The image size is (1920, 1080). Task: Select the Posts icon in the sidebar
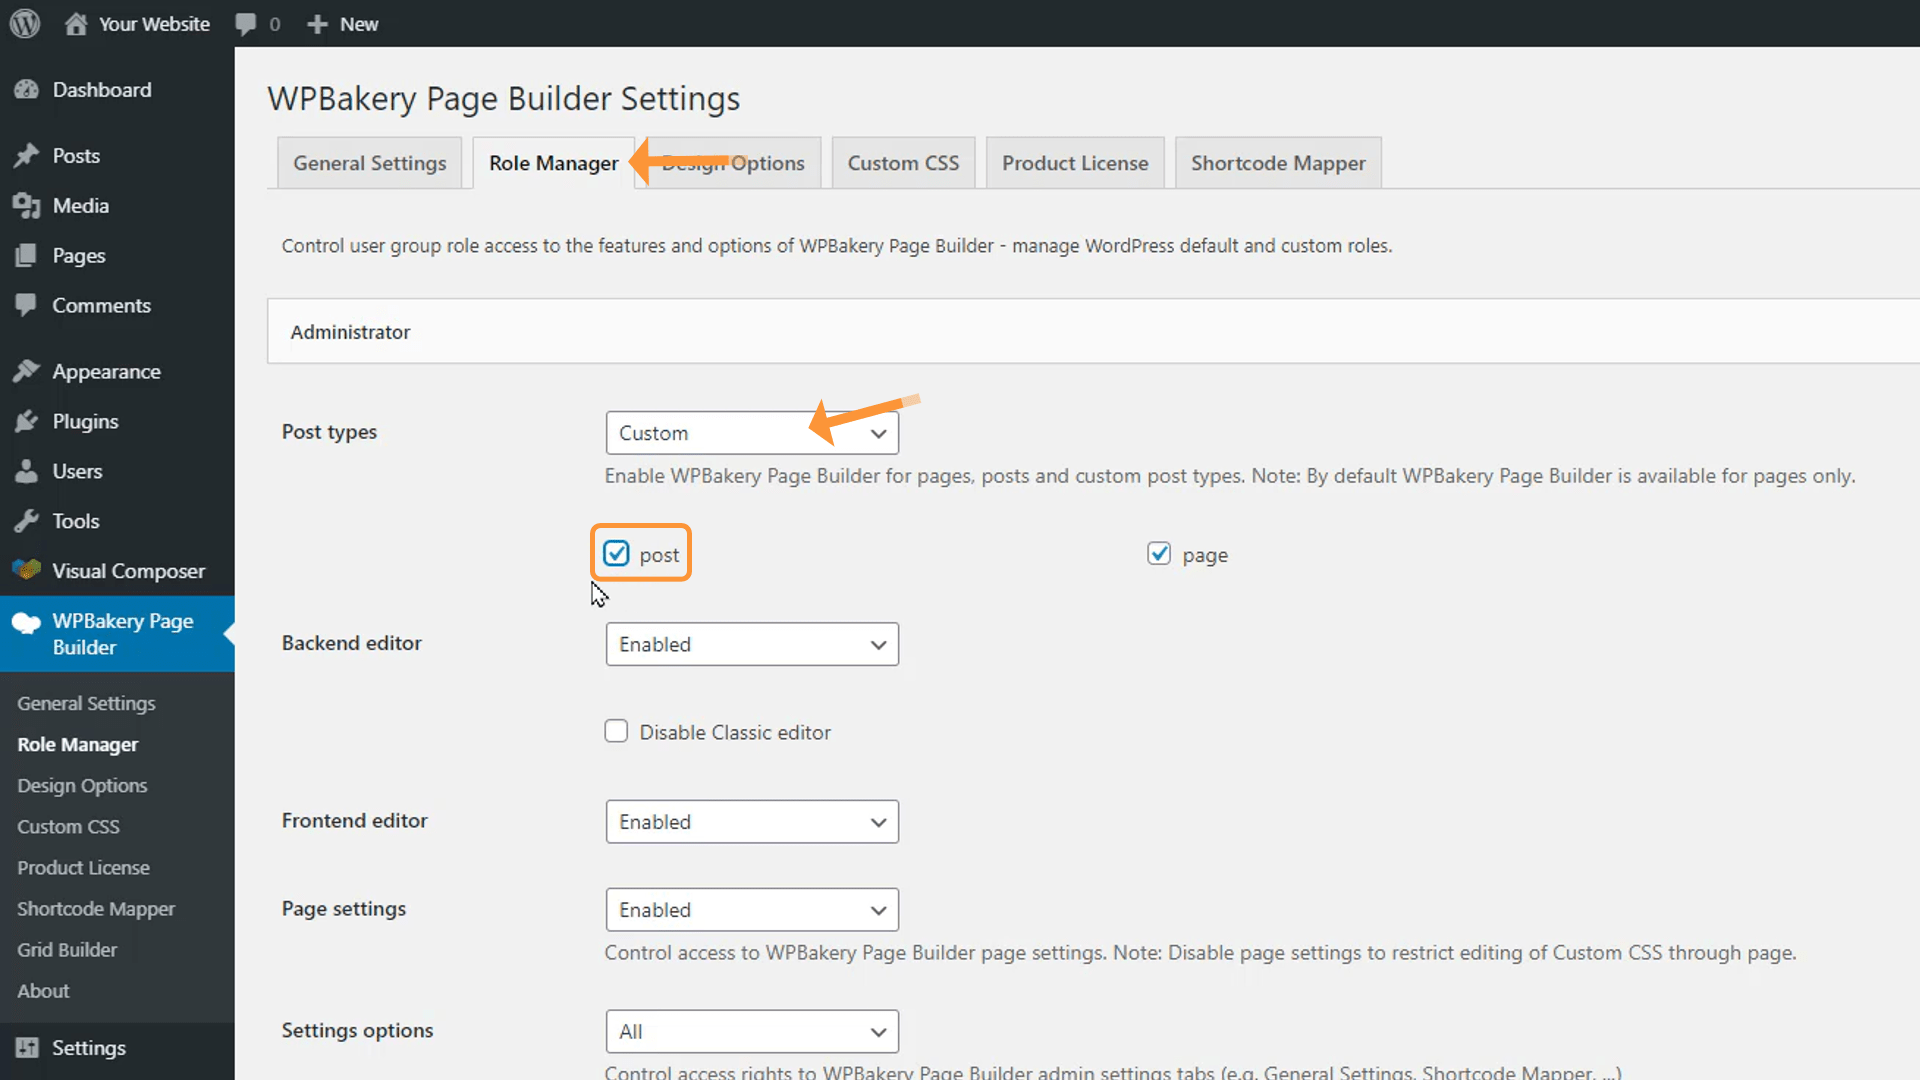[x=27, y=156]
